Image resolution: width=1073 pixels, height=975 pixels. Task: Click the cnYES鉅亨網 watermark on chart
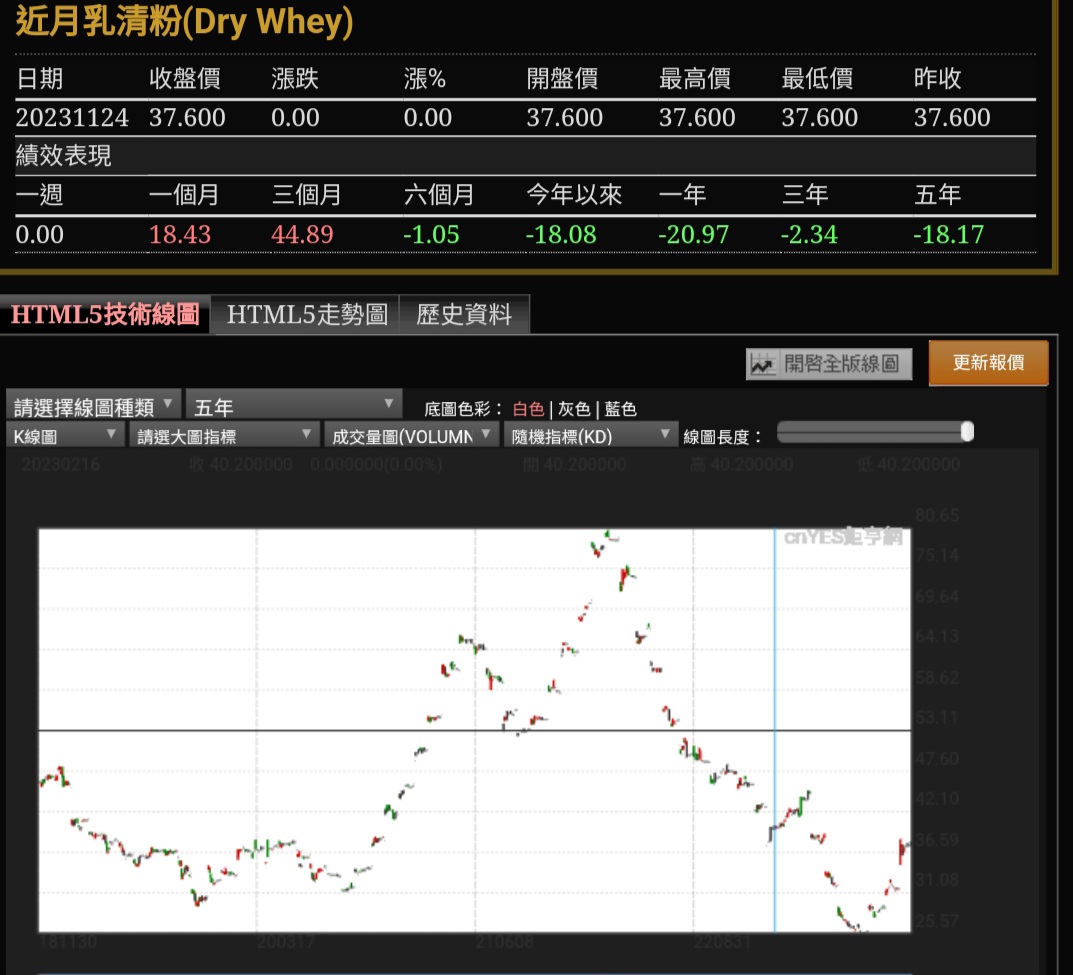coord(843,537)
